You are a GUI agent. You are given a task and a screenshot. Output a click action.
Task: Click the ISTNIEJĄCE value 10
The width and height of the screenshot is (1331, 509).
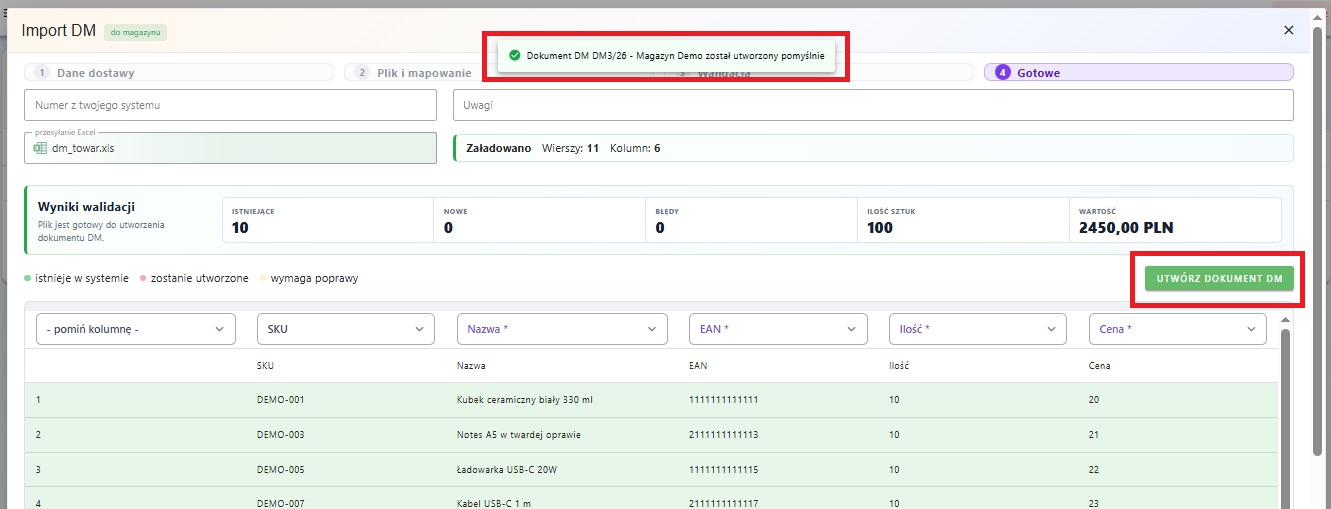(x=240, y=227)
